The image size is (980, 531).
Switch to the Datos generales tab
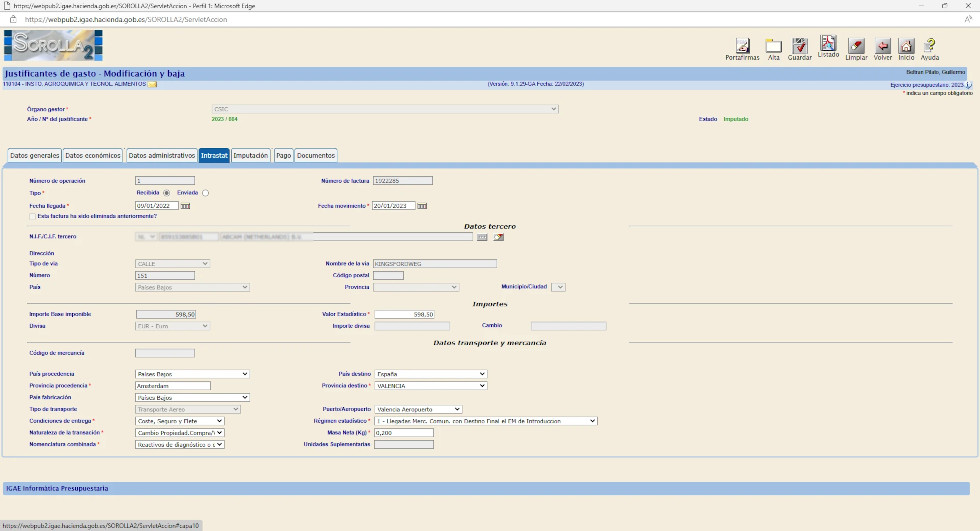click(x=34, y=156)
